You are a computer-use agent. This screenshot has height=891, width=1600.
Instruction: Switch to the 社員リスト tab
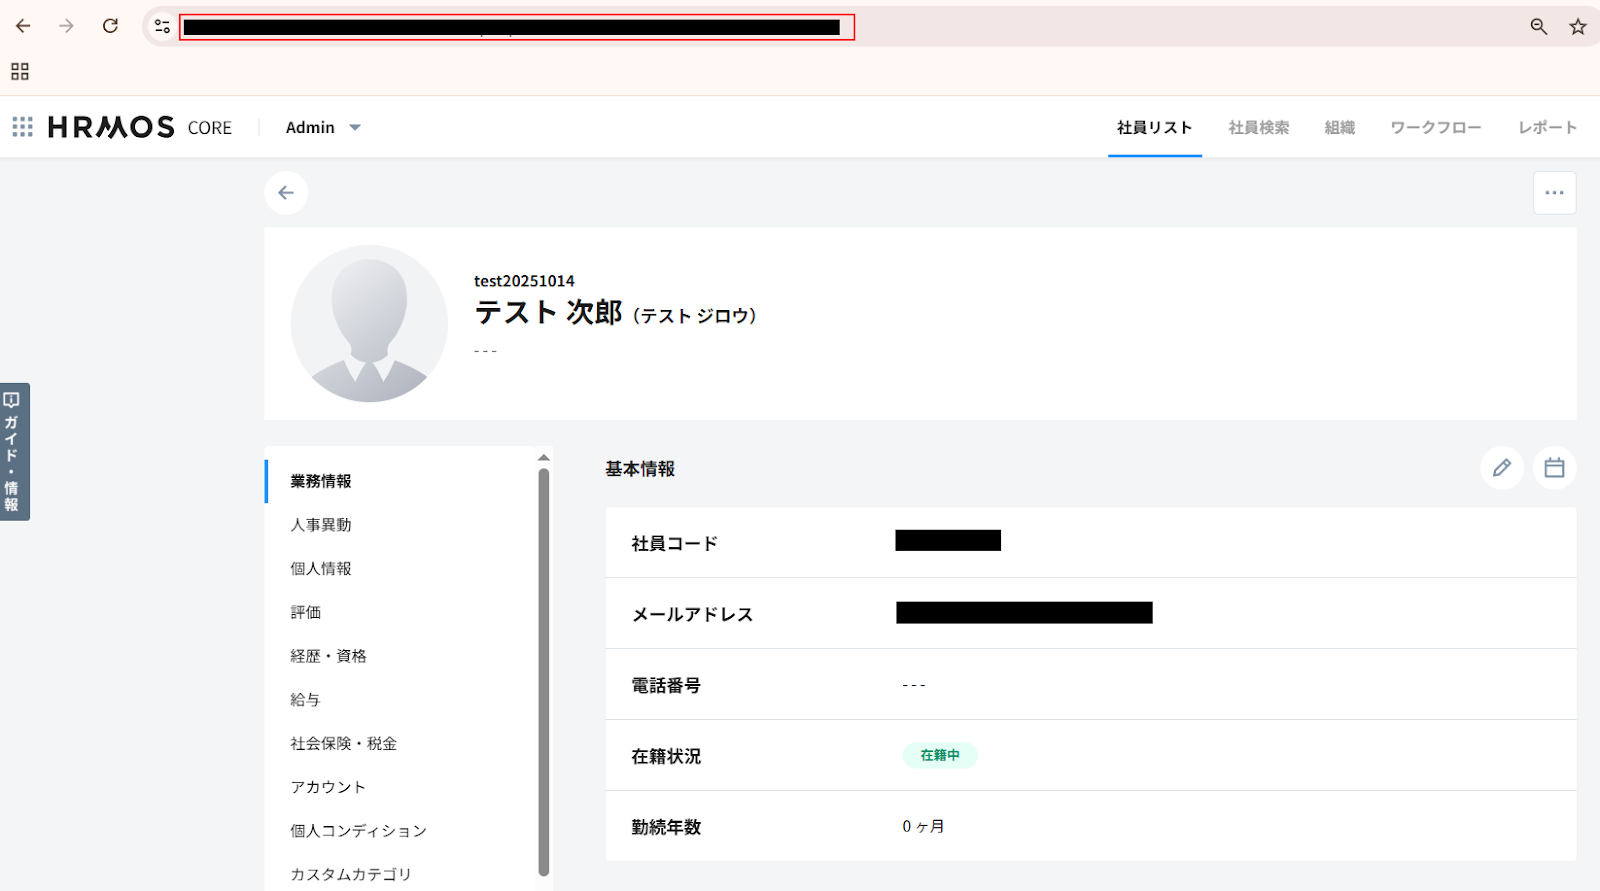1155,127
